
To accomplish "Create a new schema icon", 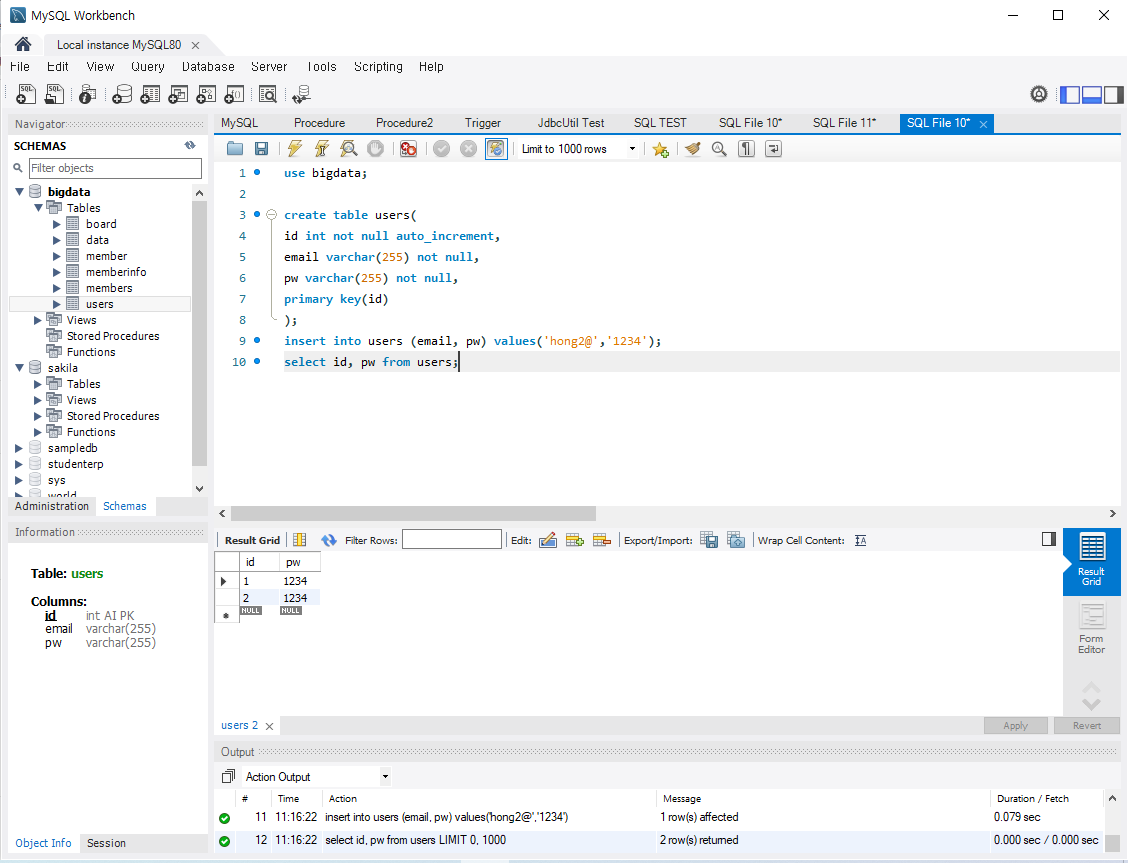I will (122, 94).
